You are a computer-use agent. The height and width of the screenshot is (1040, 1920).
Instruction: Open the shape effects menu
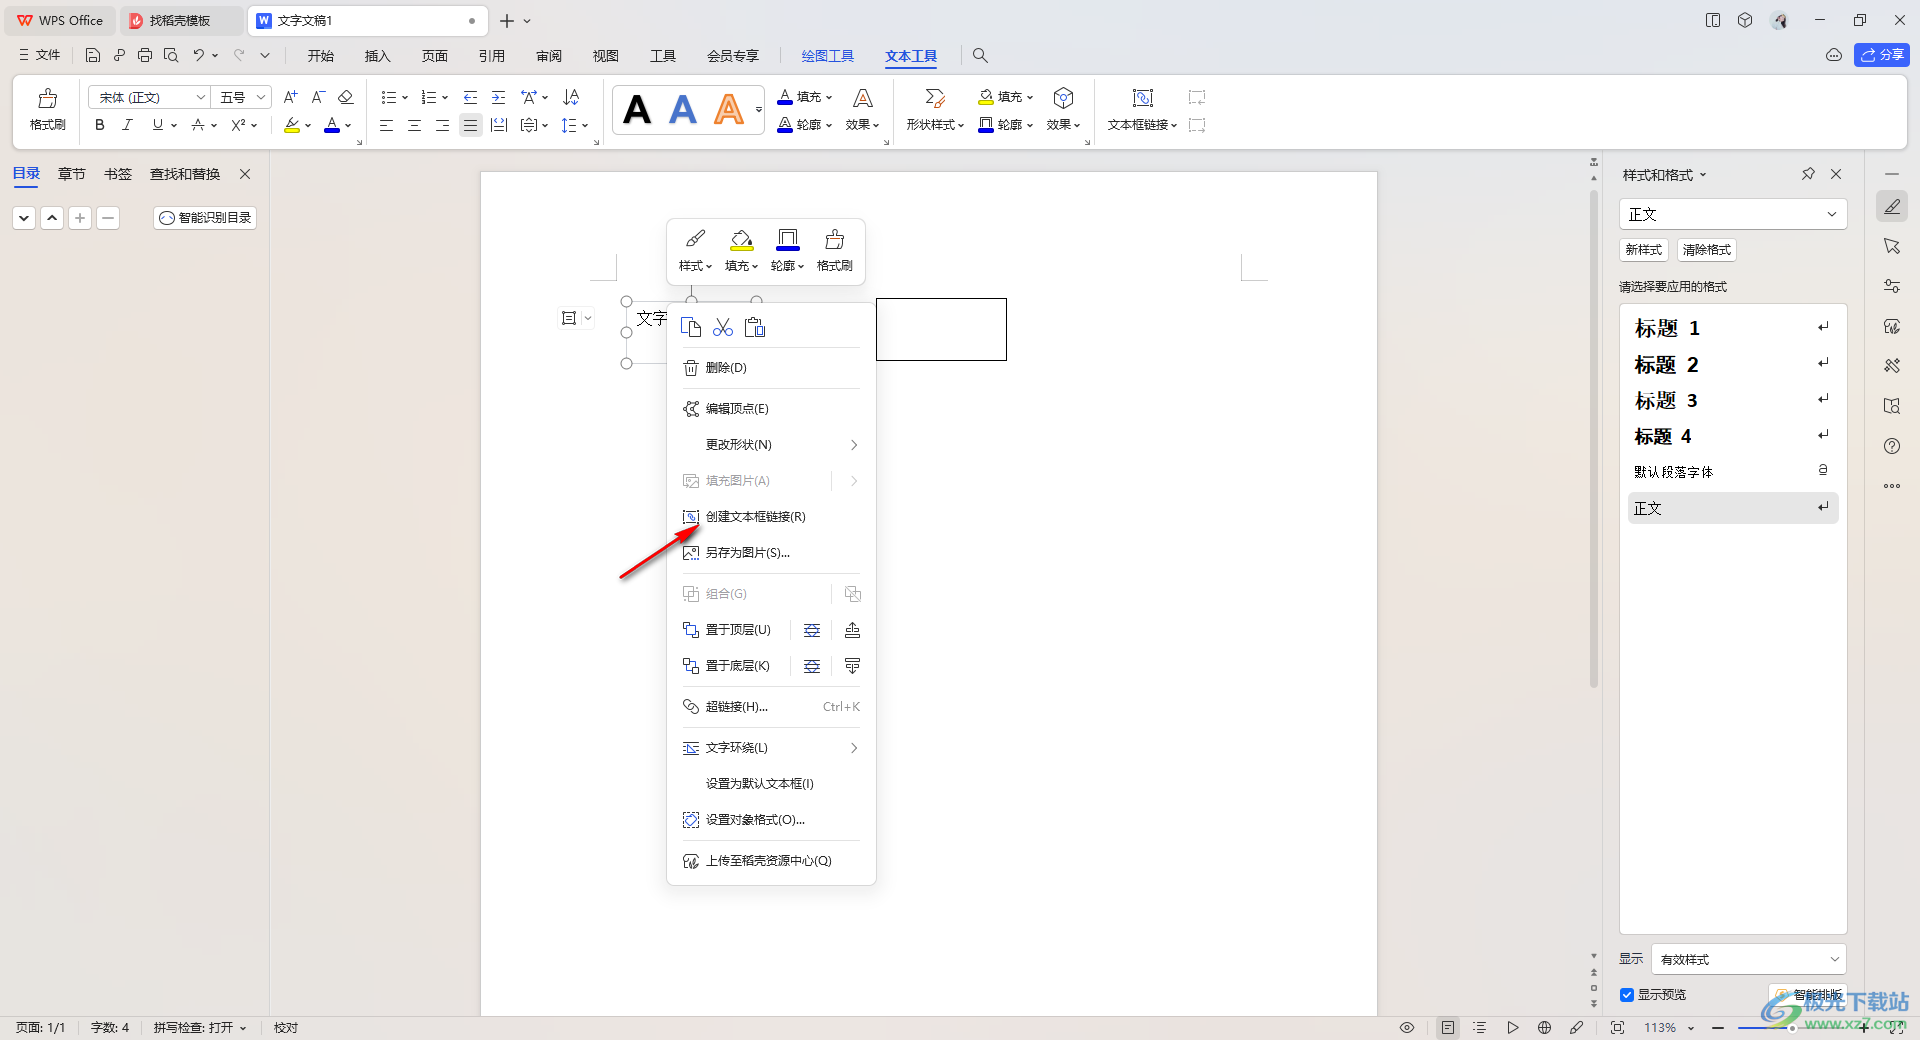tap(1063, 109)
